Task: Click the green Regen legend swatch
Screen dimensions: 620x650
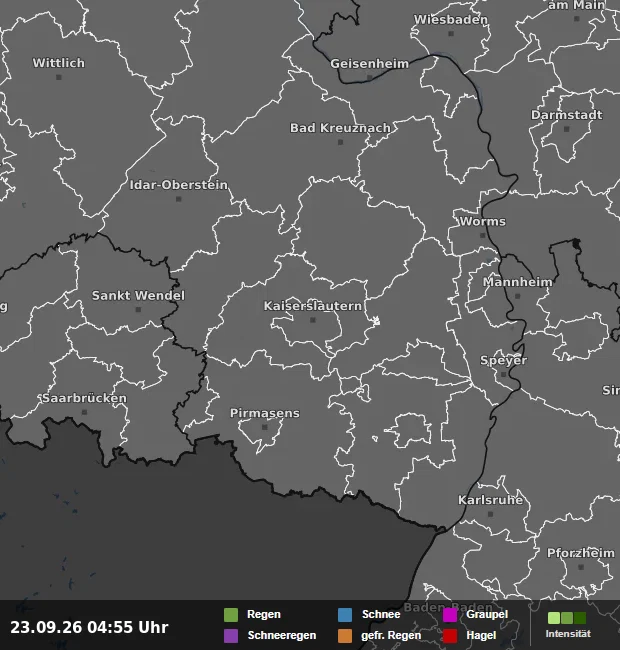Action: coord(231,615)
